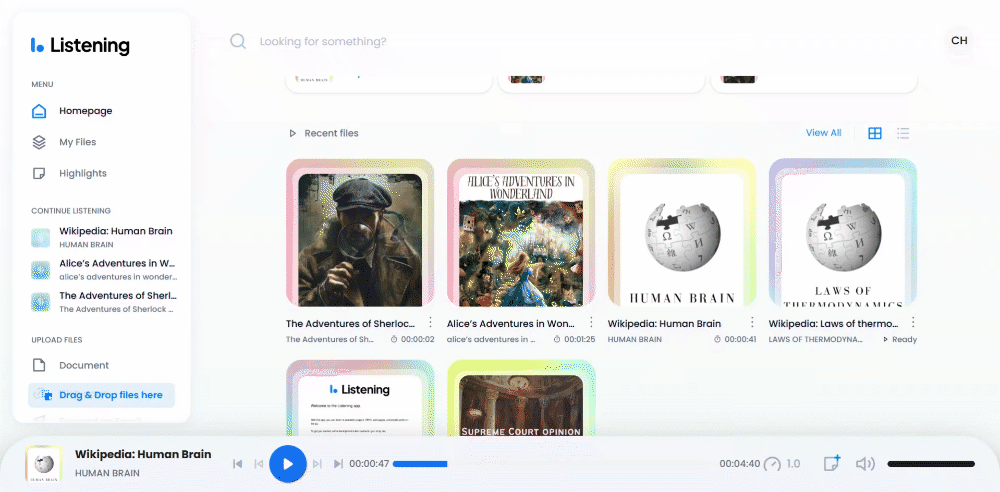Click the Ready status on the thermodynamics card
1000x492 pixels.
coord(900,339)
